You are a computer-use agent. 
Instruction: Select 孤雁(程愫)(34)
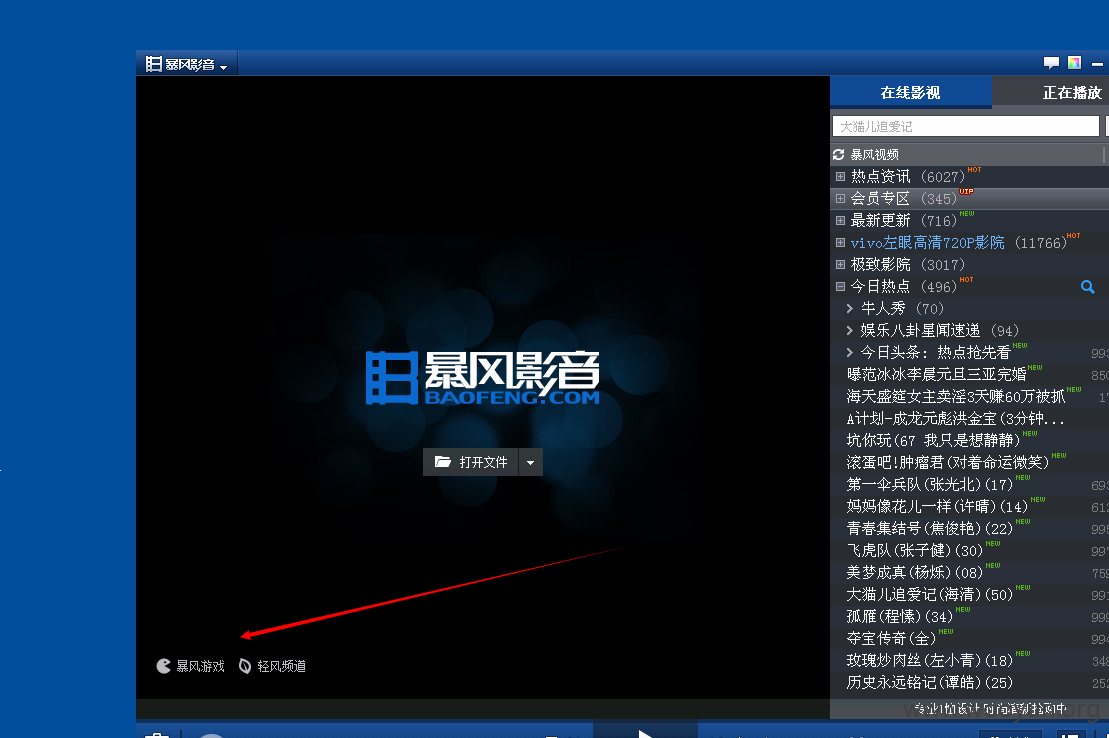click(900, 616)
